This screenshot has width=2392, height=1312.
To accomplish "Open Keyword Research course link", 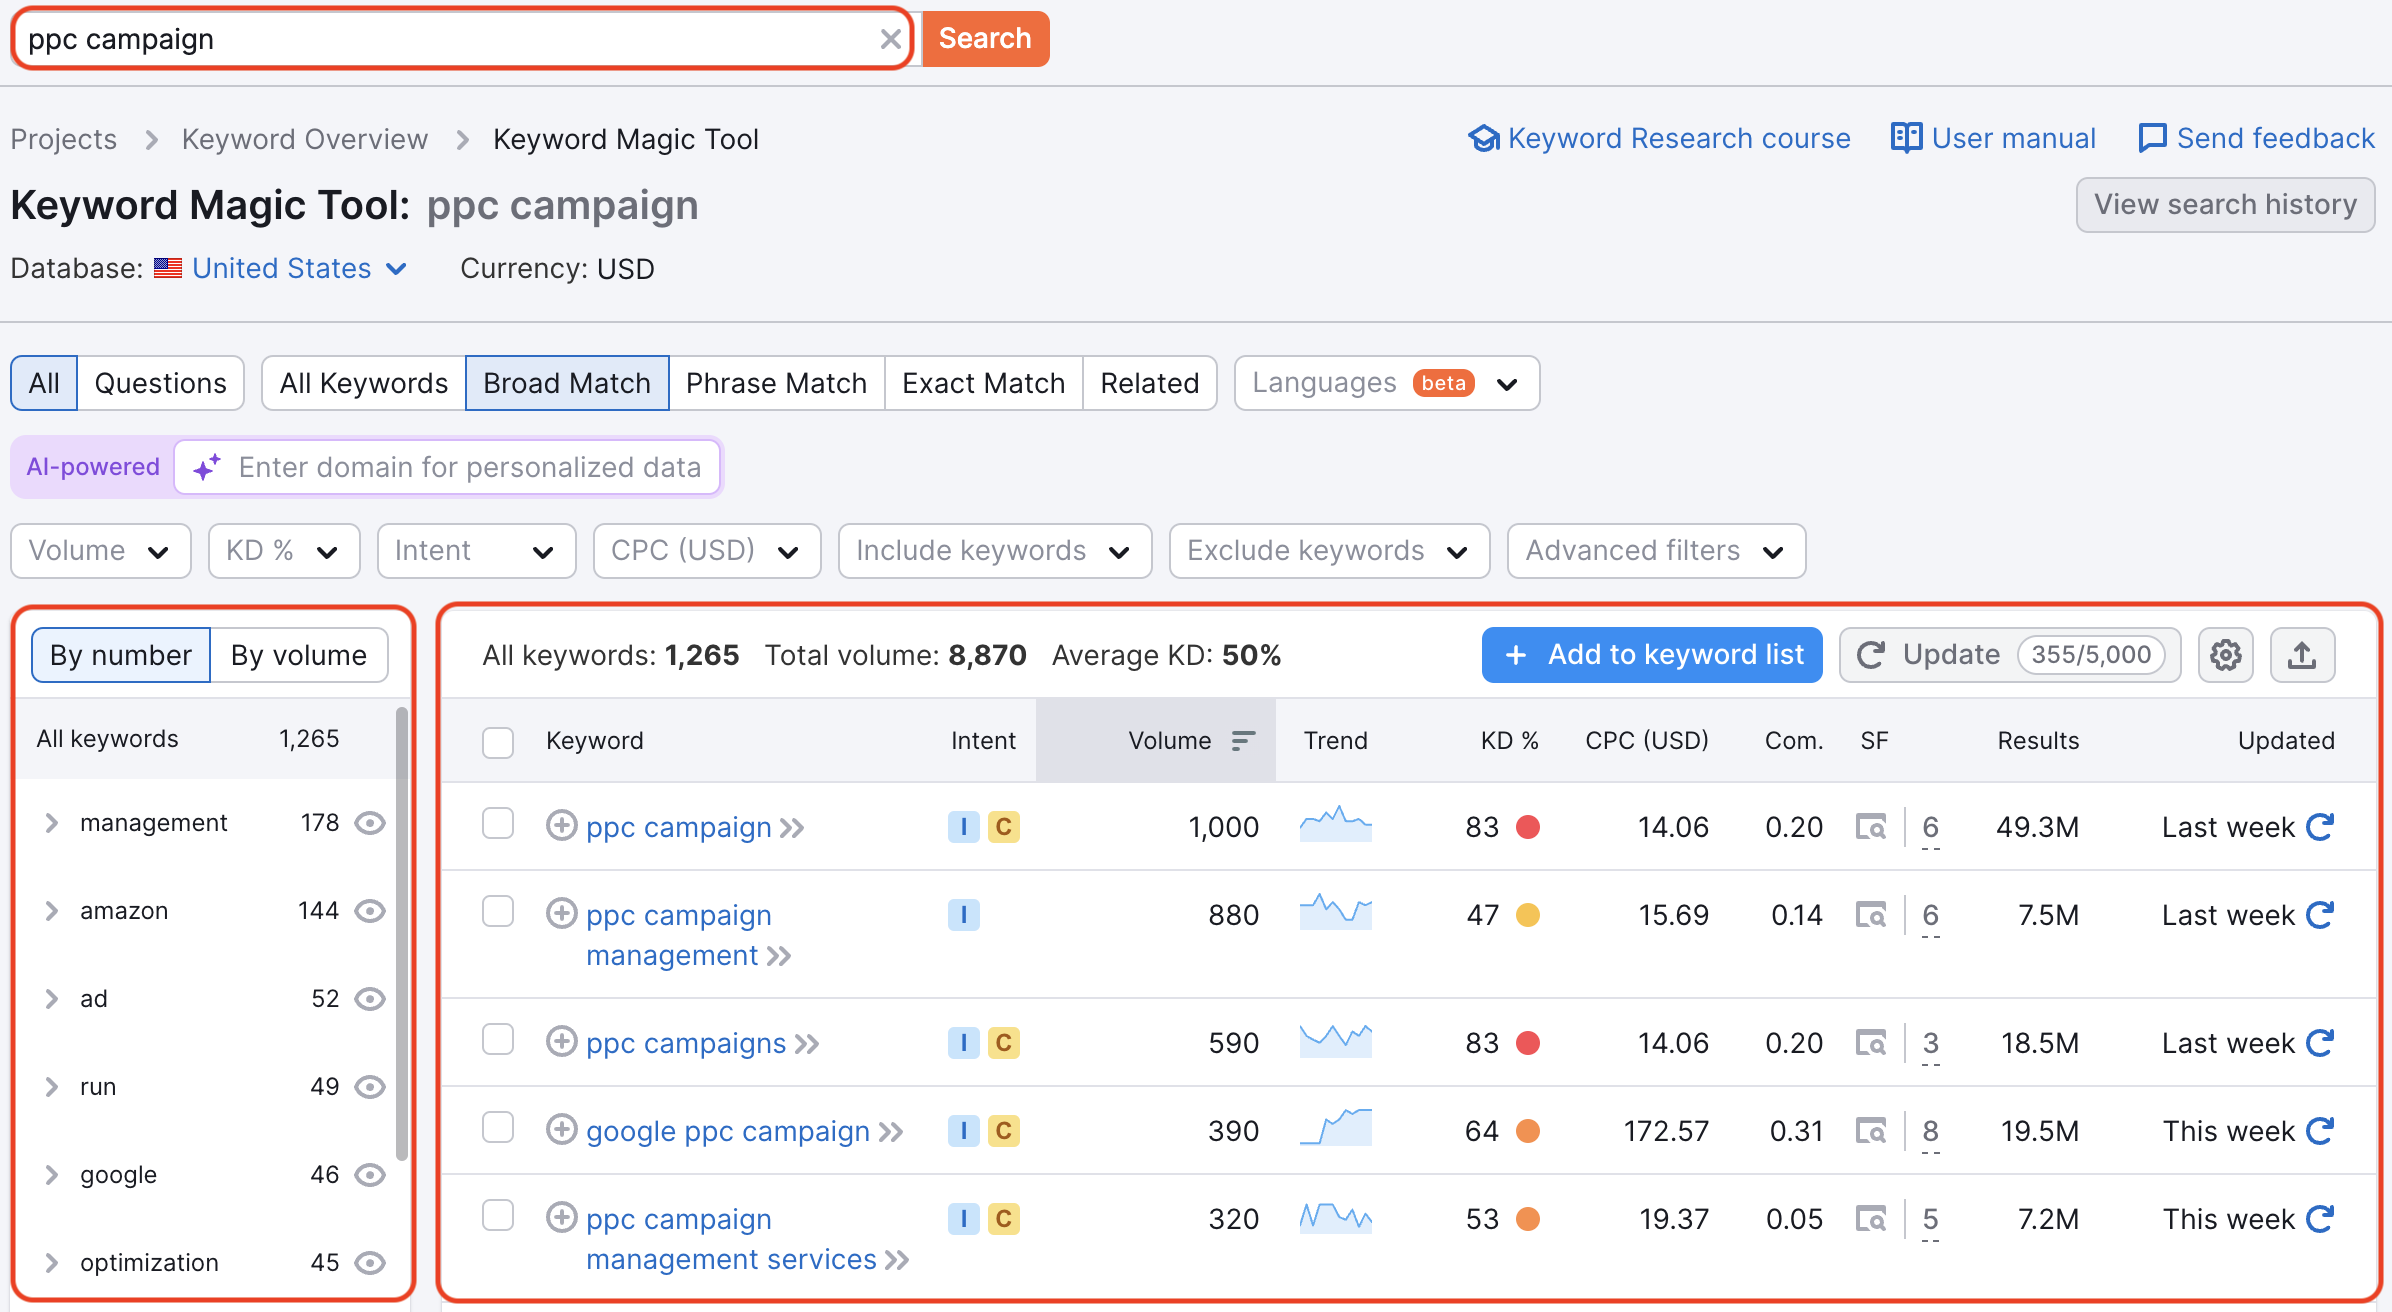I will 1659,138.
